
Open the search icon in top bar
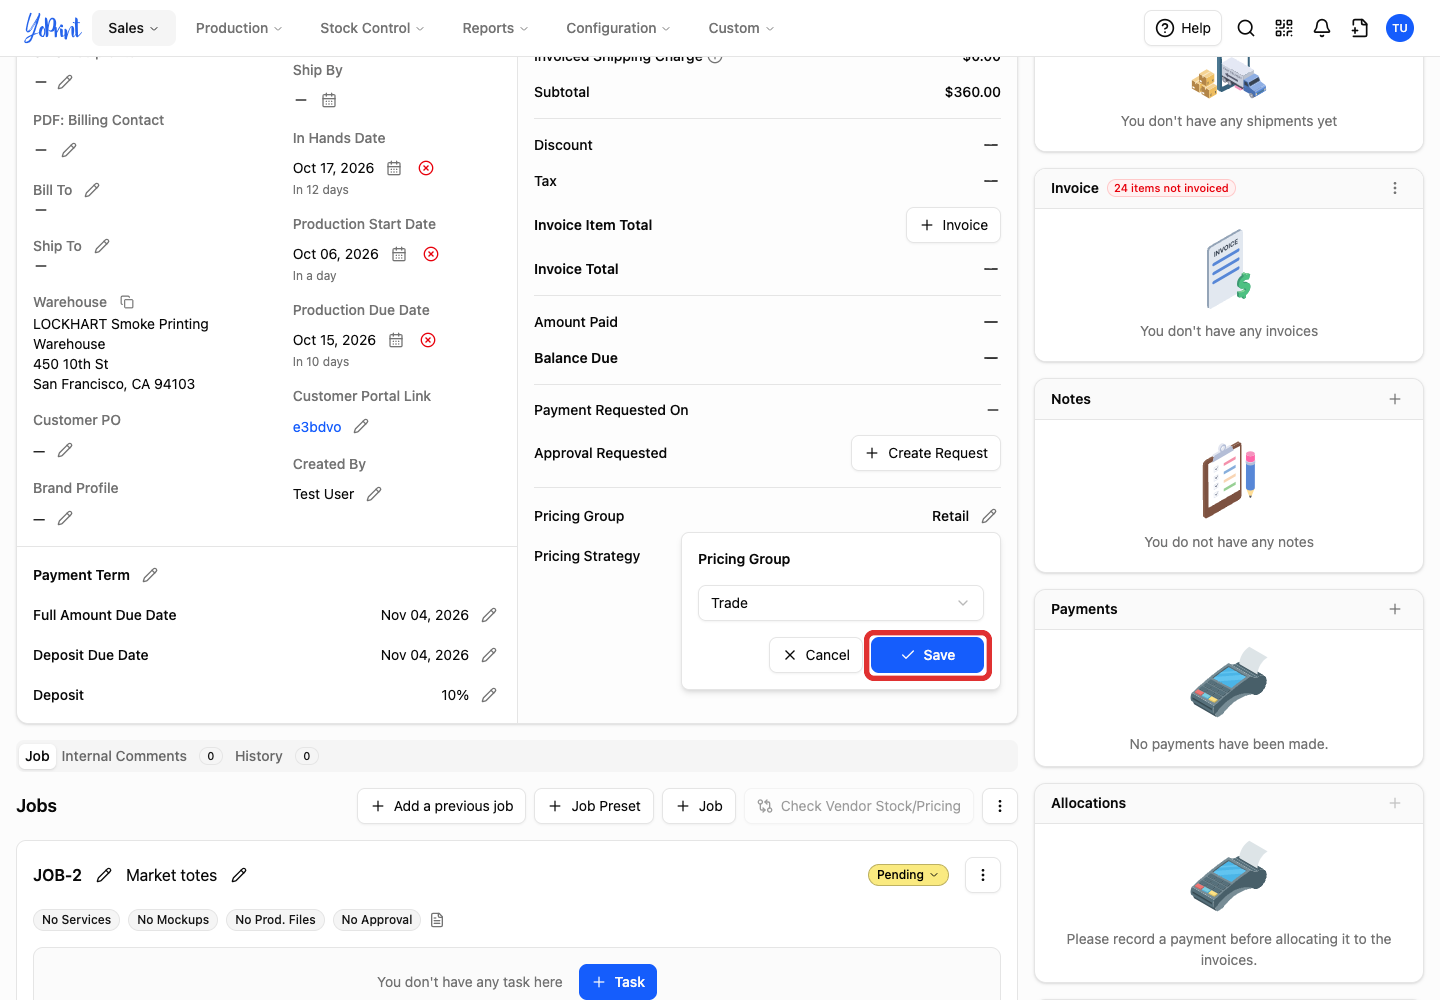[1246, 28]
